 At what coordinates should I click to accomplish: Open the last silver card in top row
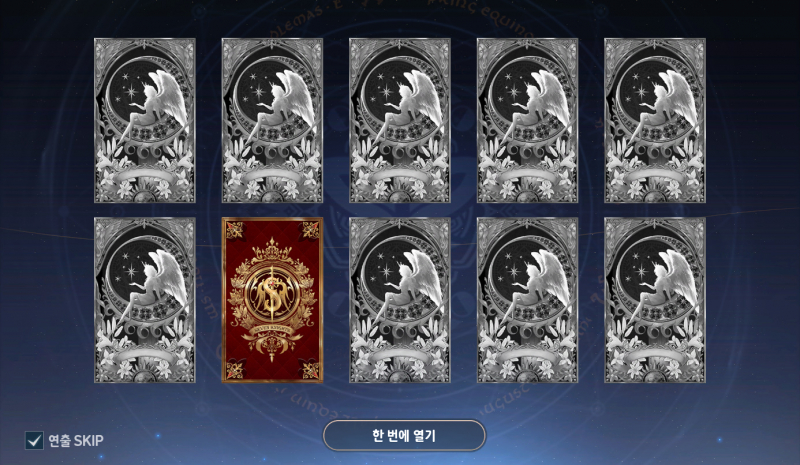[x=655, y=120]
